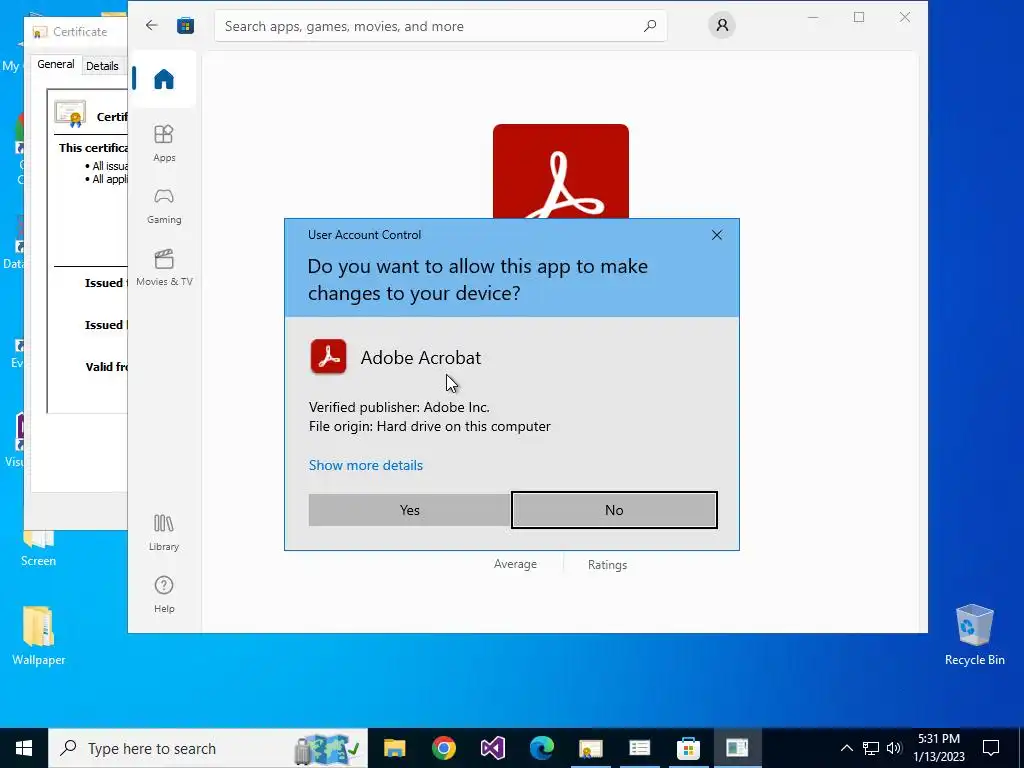Open Library in Store sidebar
This screenshot has height=768, width=1024.
pos(164,532)
